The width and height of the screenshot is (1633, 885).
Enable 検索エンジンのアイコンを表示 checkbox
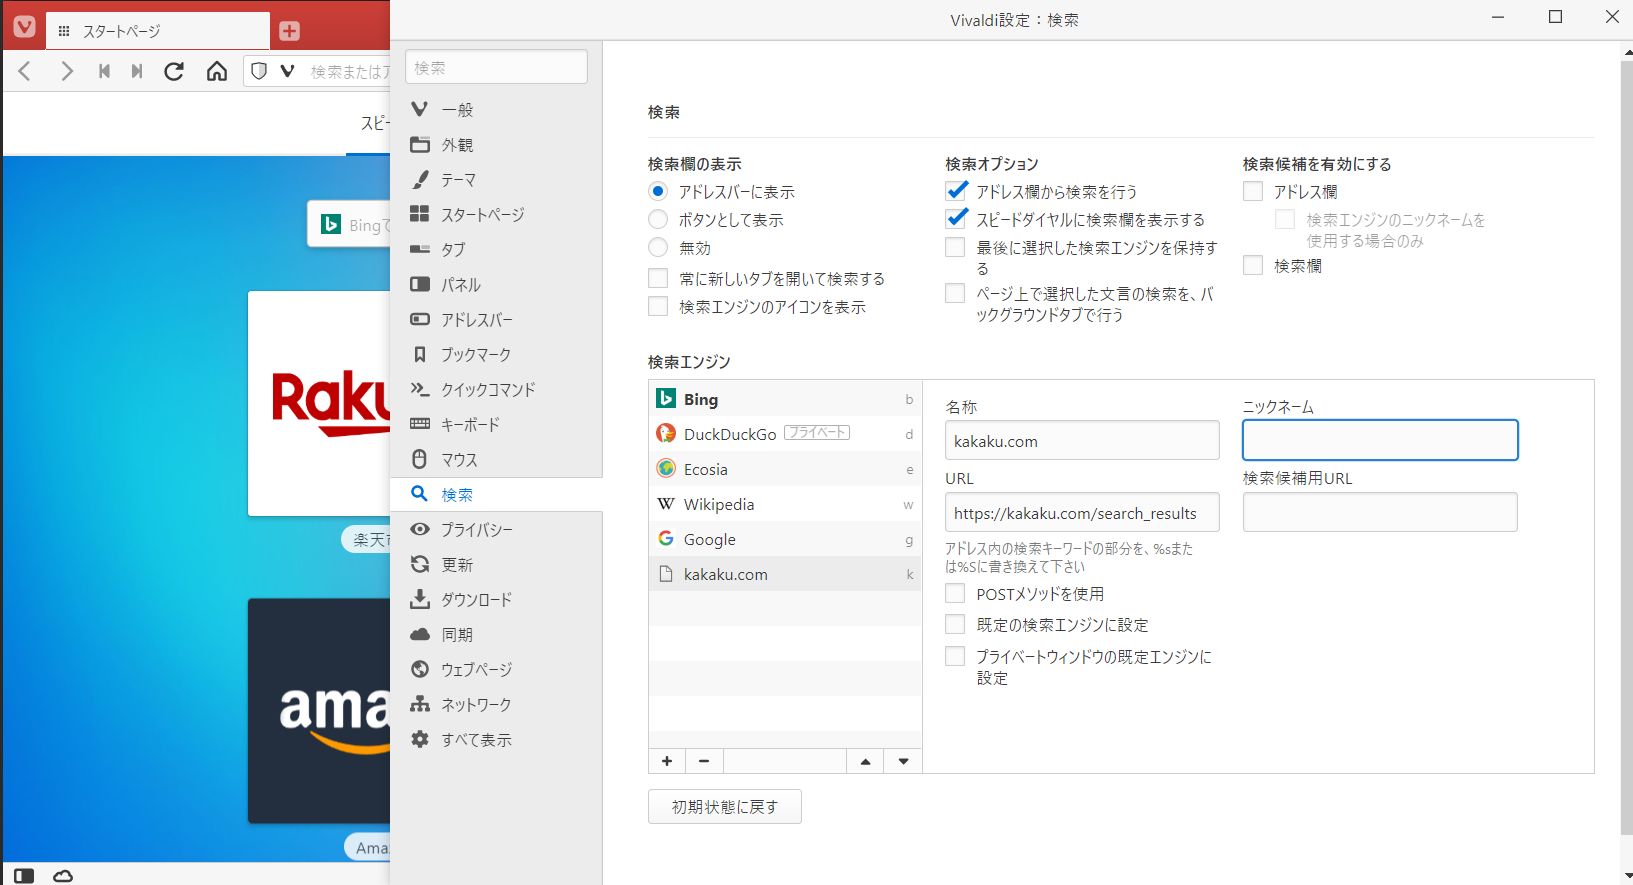point(658,307)
